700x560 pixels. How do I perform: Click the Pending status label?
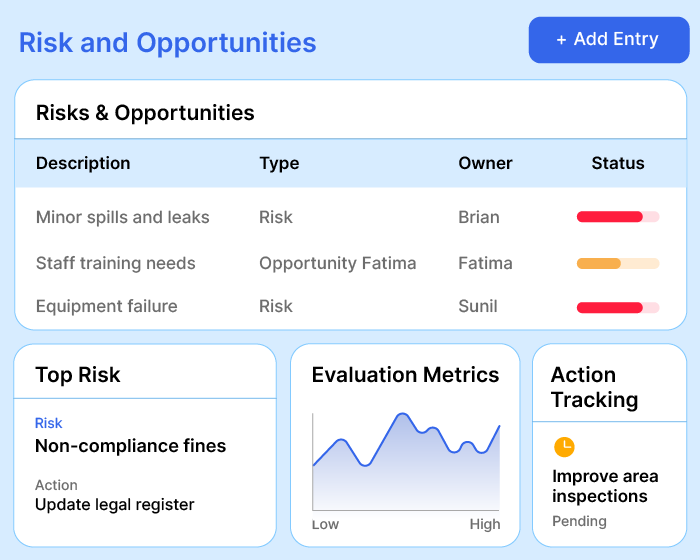tap(579, 521)
